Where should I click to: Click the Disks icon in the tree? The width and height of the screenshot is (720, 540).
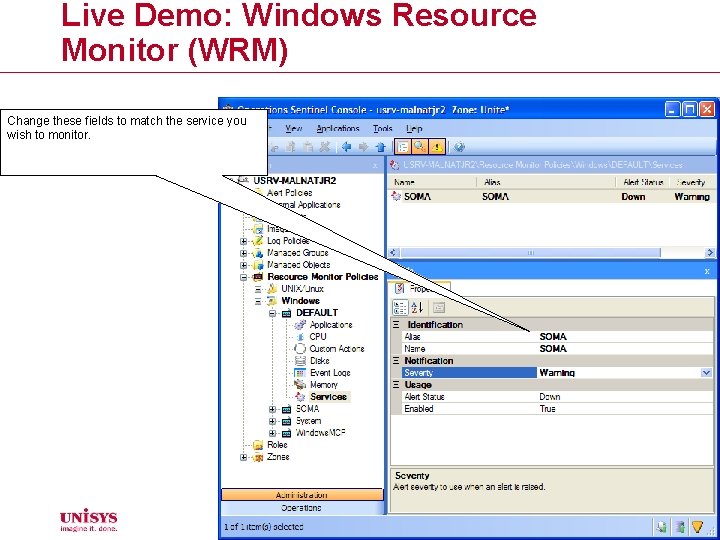point(300,361)
